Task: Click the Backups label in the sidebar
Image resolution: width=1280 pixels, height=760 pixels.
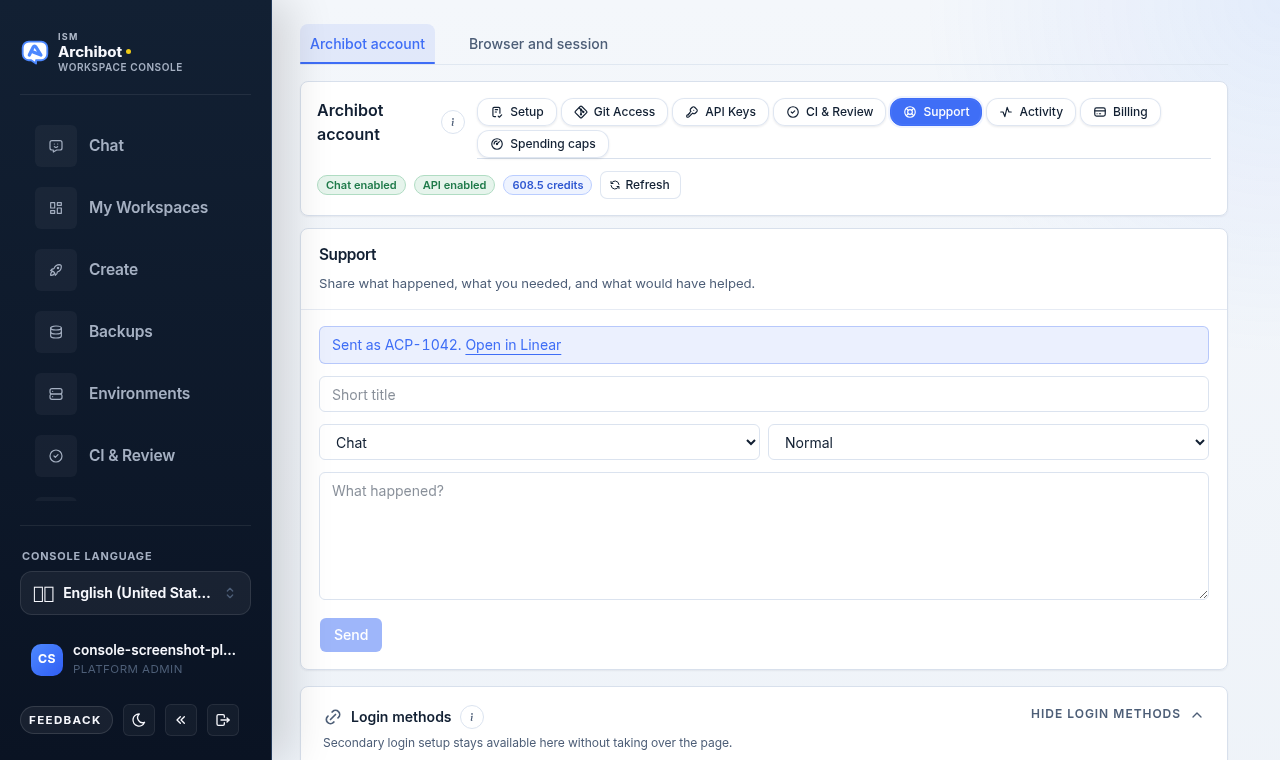Action: click(121, 332)
